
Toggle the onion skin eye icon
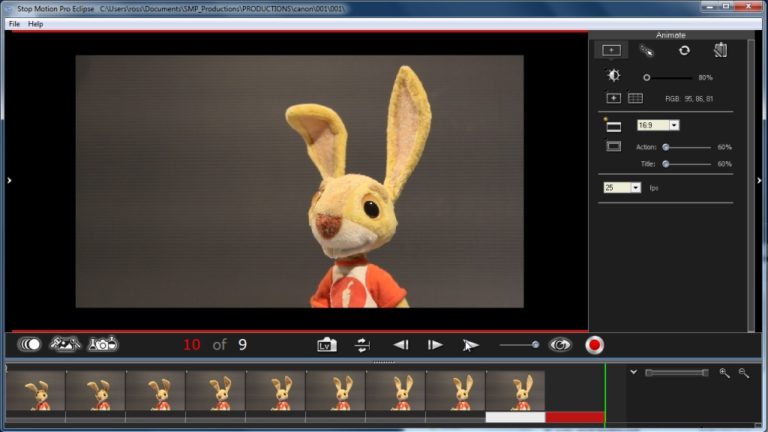560,345
